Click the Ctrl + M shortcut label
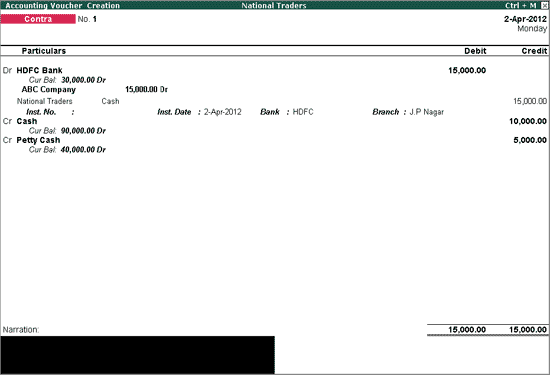This screenshot has height=375, width=550. tap(521, 5)
